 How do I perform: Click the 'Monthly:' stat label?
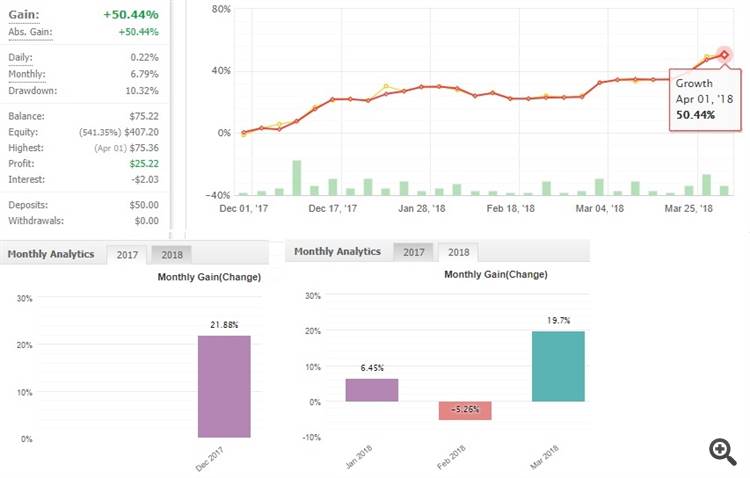26,74
